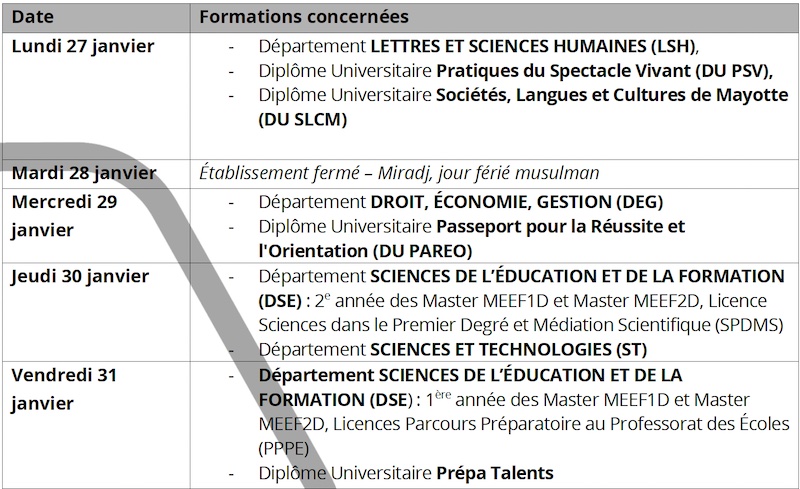
Task: Click SCIENCES ET TECHNOLOGIES (ST) entry
Action: point(508,350)
